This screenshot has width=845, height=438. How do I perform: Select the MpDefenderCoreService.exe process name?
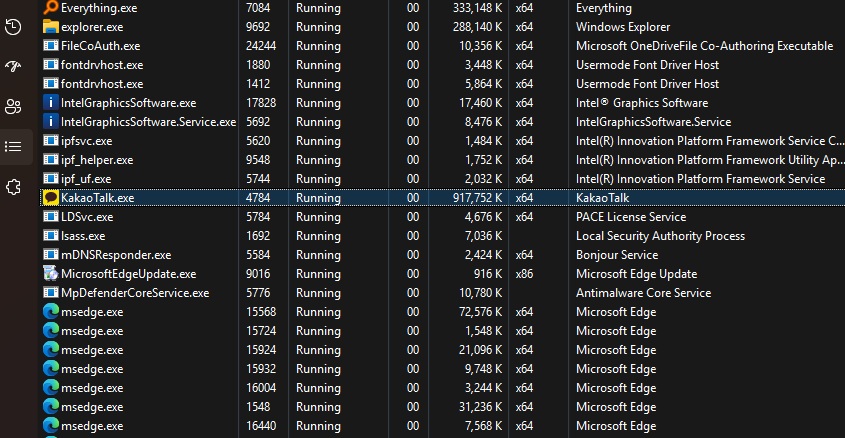(x=135, y=293)
